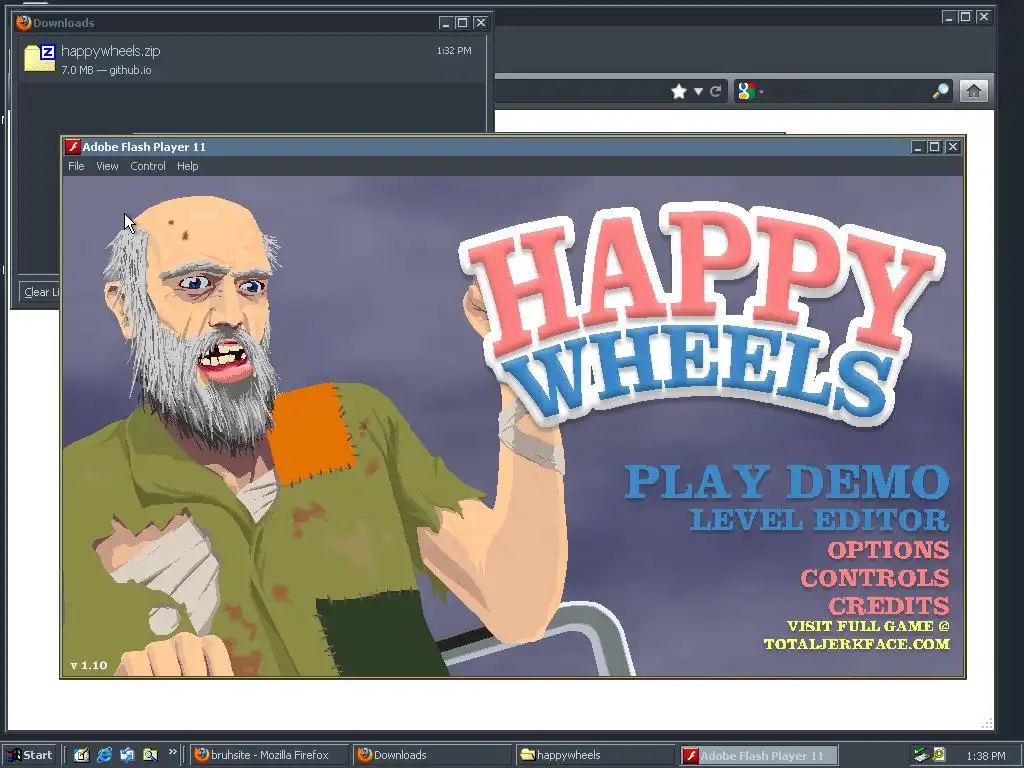
Task: Minimize the Adobe Flash Player window
Action: click(917, 147)
